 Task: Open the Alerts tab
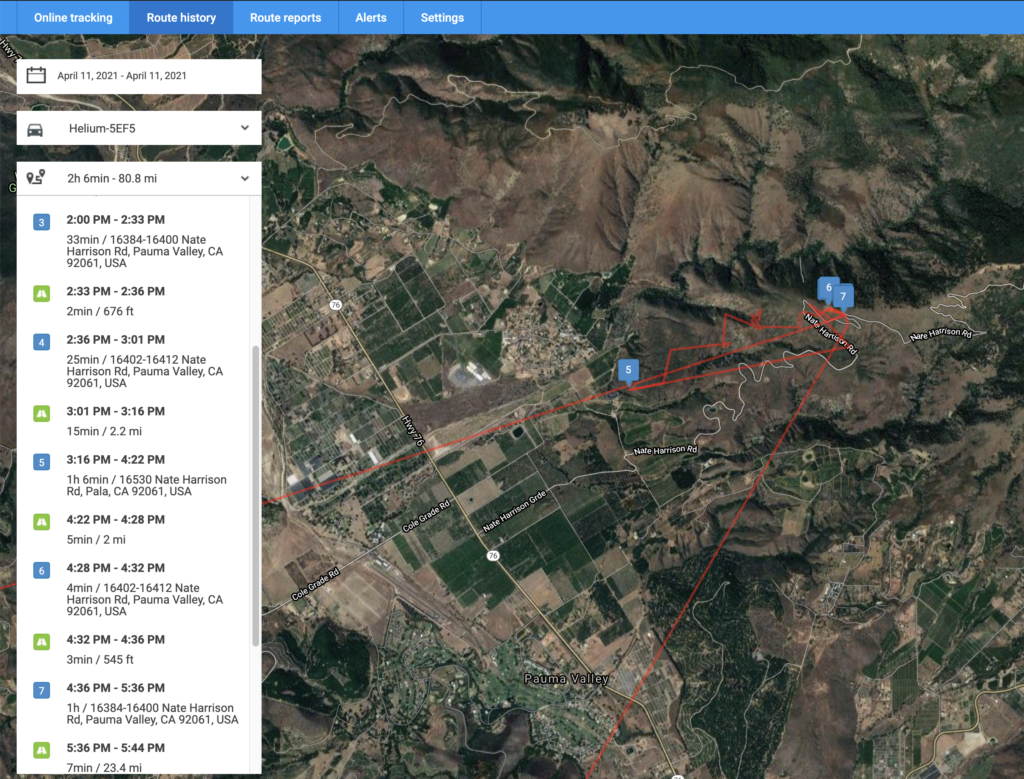[371, 18]
